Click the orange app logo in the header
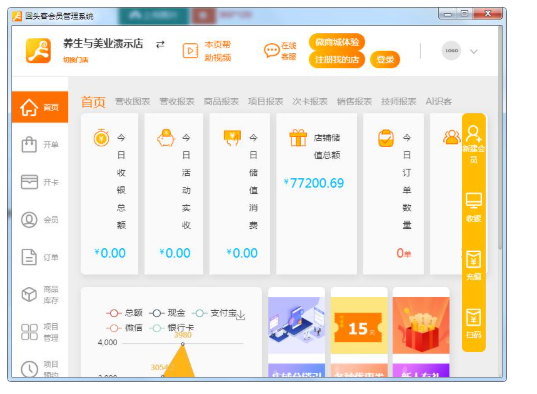Screen dimensions: 537x394 [38, 51]
